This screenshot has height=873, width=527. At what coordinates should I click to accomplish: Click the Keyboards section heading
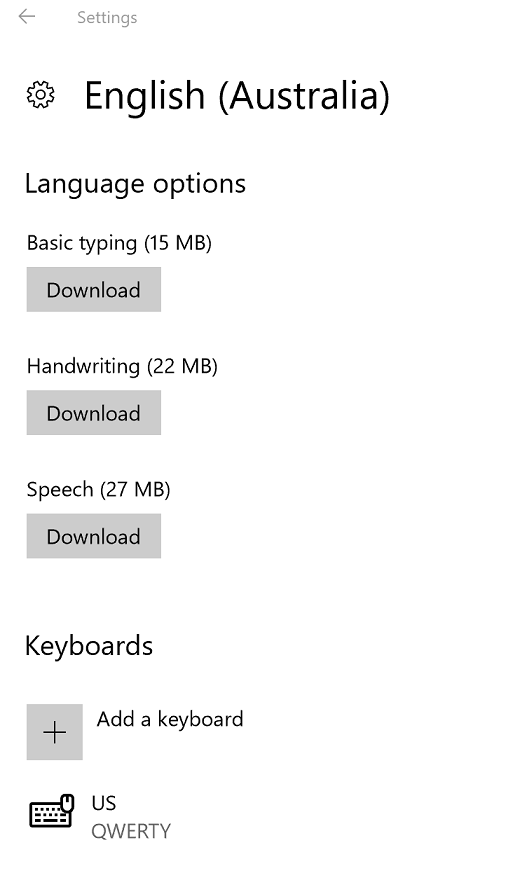pyautogui.click(x=89, y=646)
